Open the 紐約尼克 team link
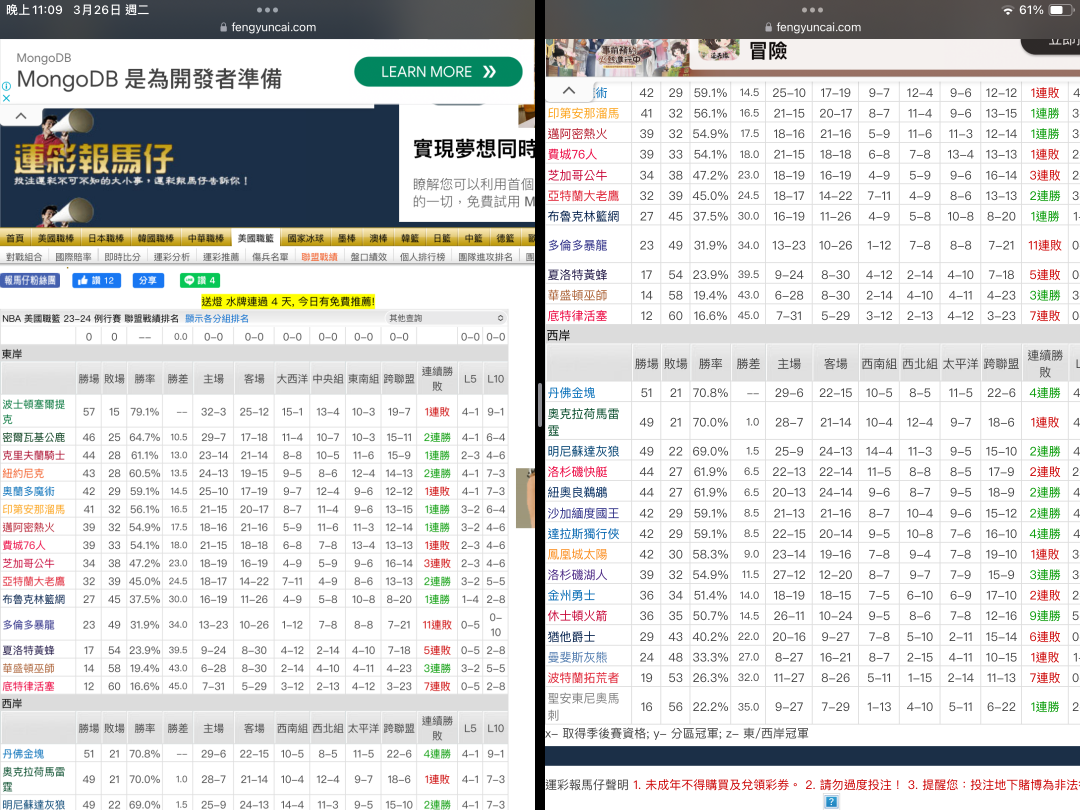This screenshot has height=810, width=1080. 23,473
